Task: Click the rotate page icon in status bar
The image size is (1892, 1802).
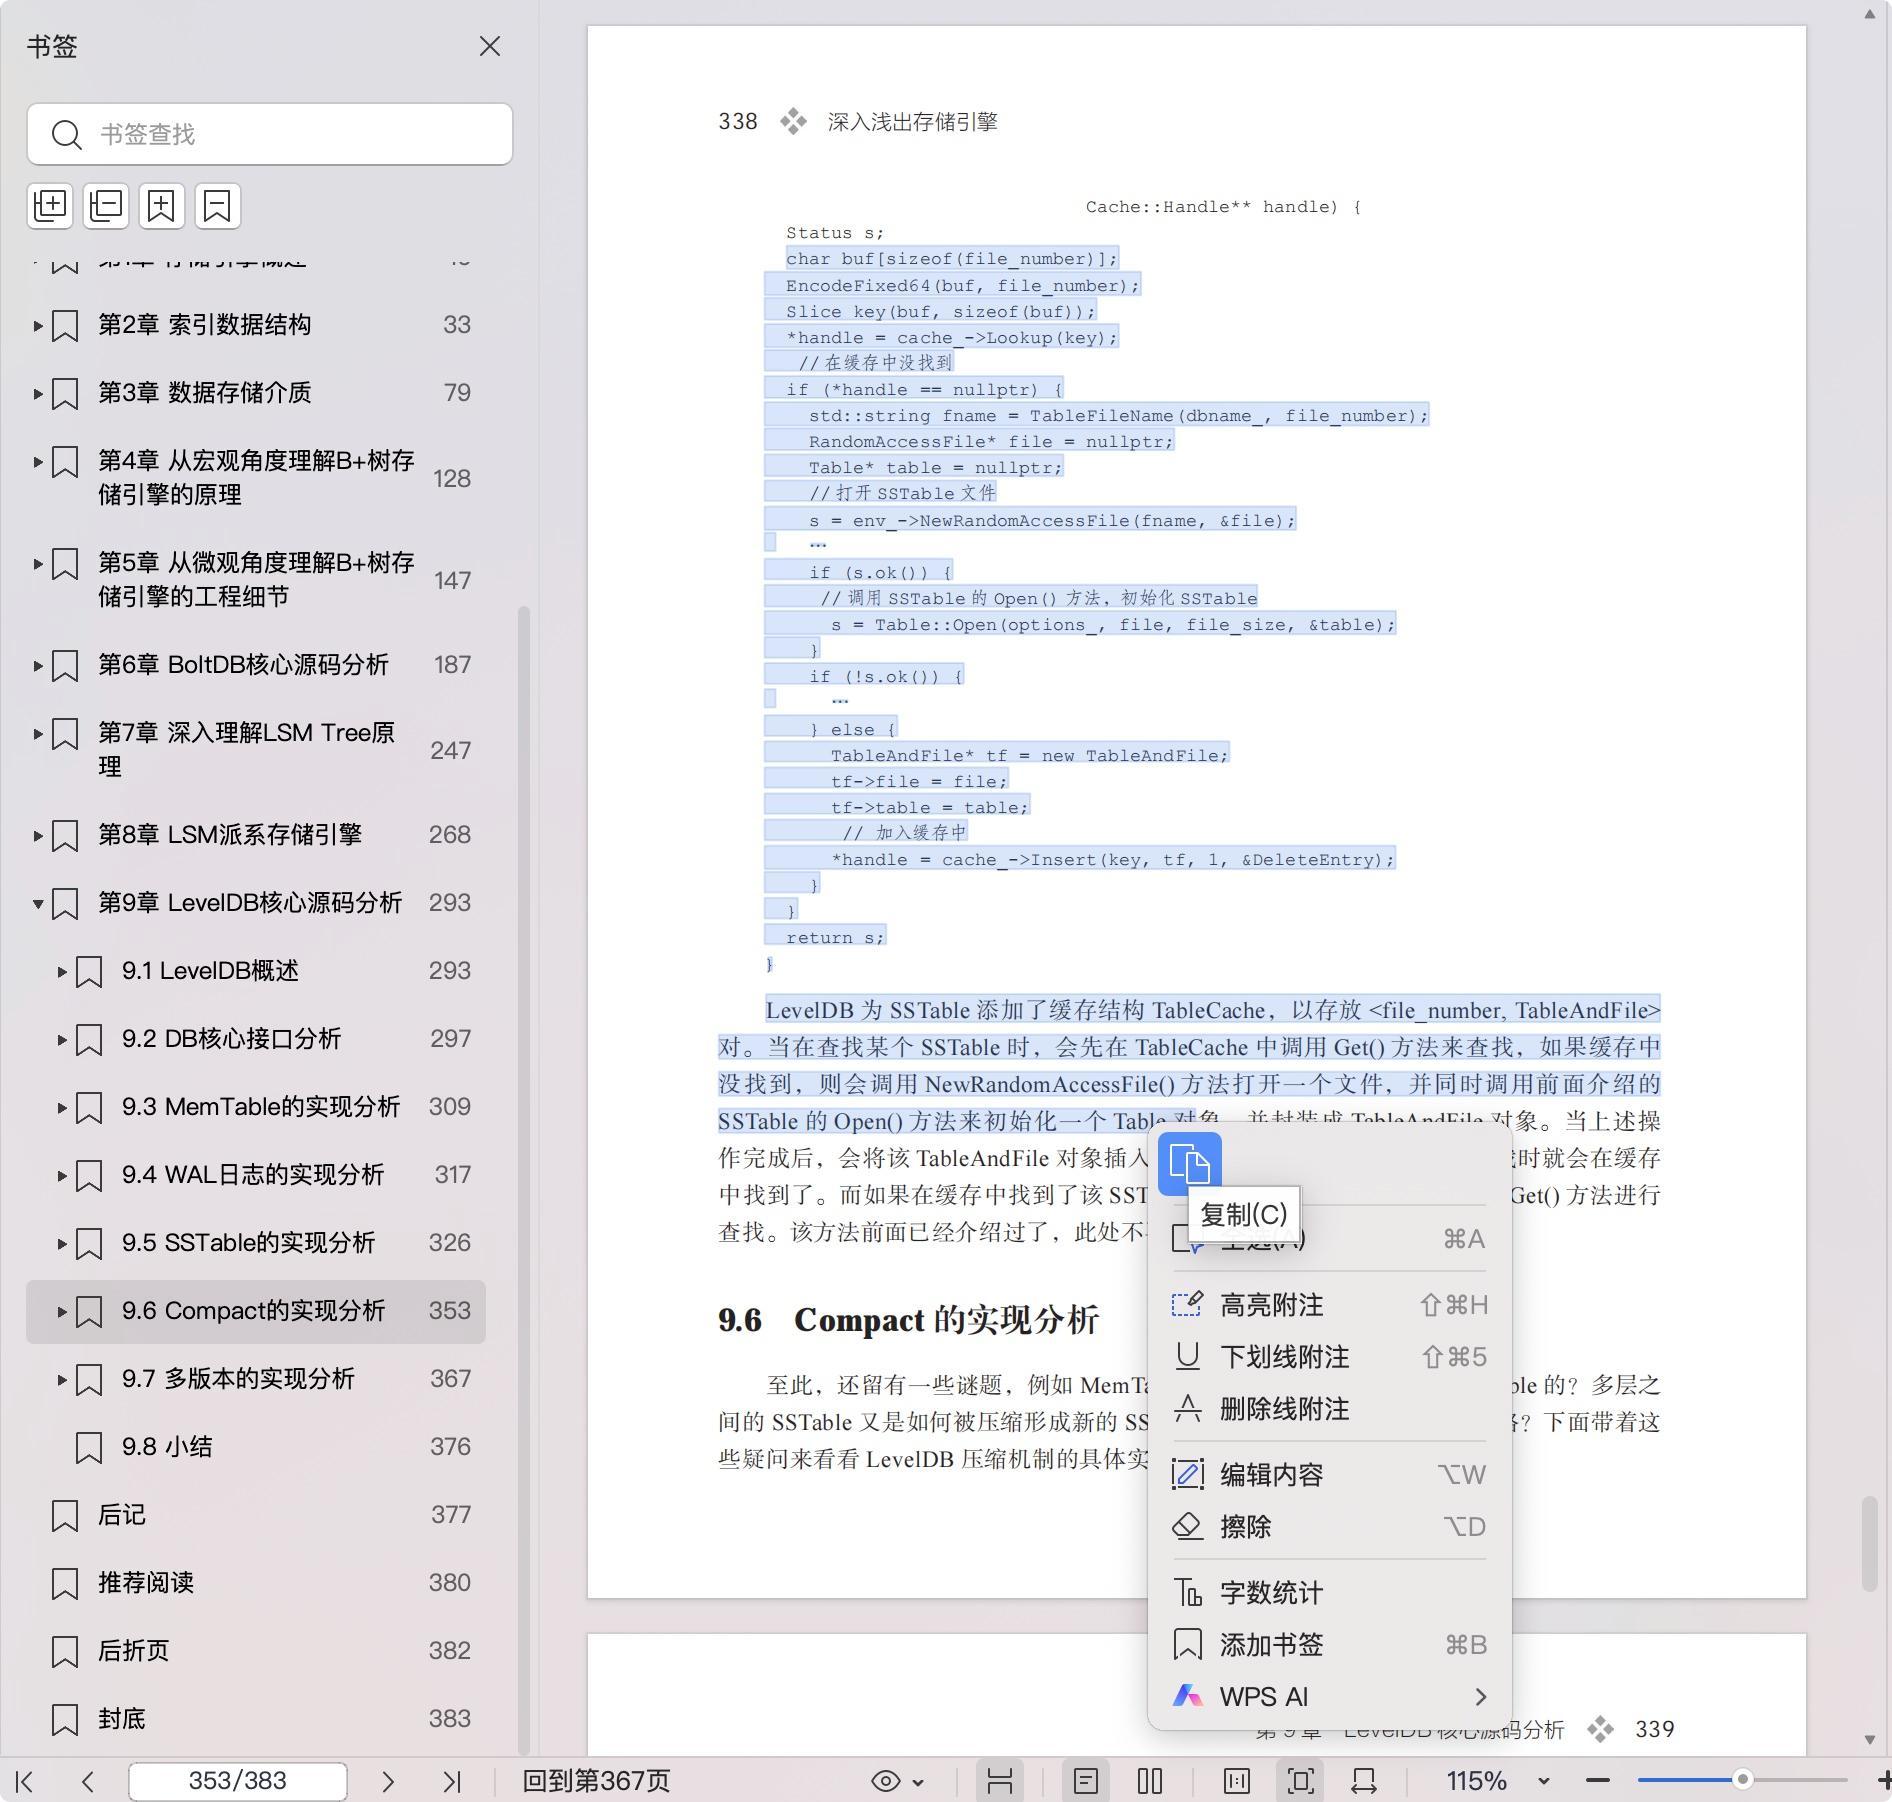Action: (1364, 1781)
